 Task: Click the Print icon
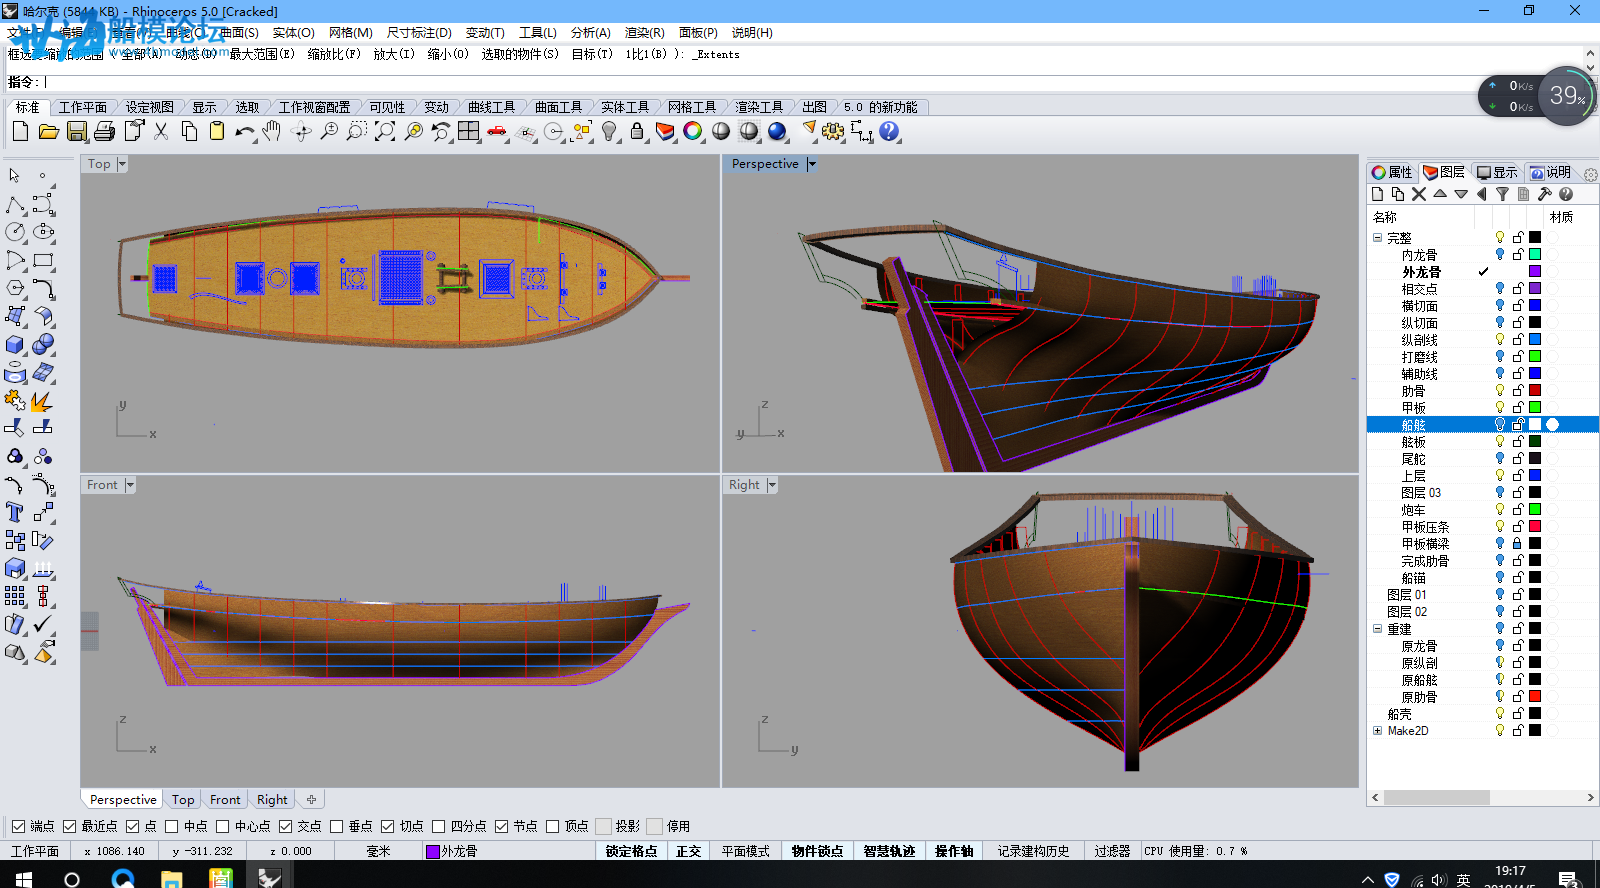(x=104, y=131)
